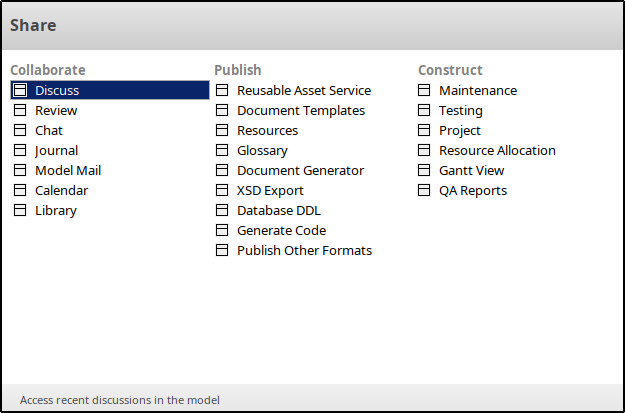The height and width of the screenshot is (413, 625).
Task: Select Generate Code
Action: click(281, 230)
